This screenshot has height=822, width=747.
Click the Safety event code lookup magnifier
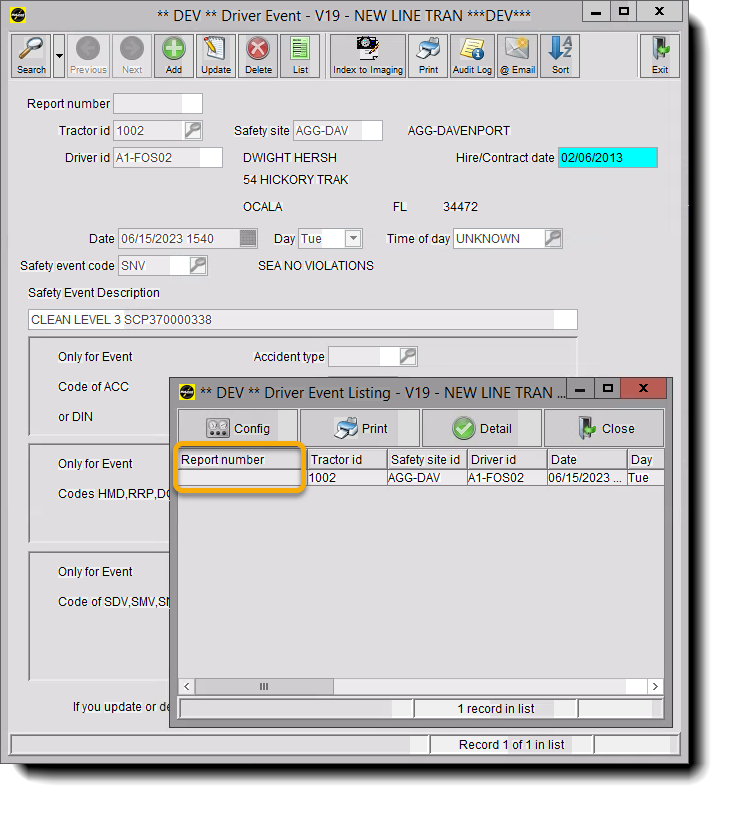[198, 265]
